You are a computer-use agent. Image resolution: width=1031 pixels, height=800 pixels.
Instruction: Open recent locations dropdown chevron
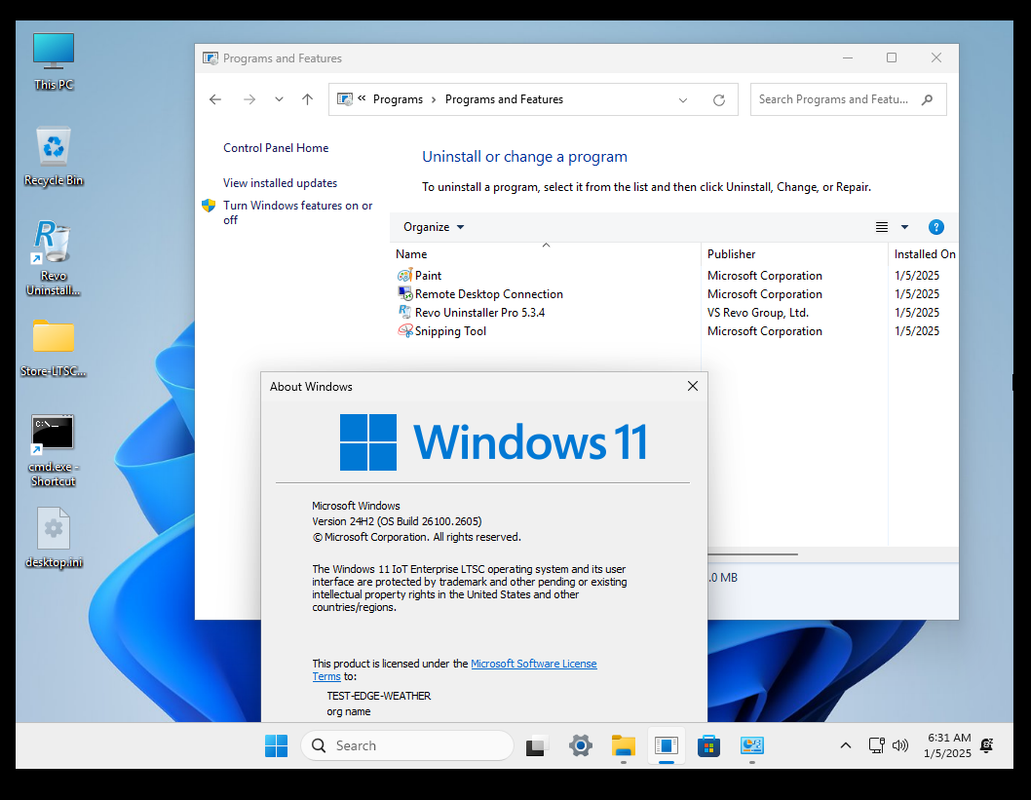pyautogui.click(x=279, y=99)
